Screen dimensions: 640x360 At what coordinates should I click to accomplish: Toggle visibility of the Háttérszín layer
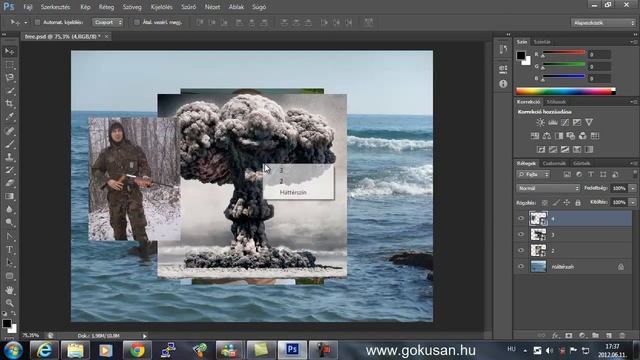521,267
